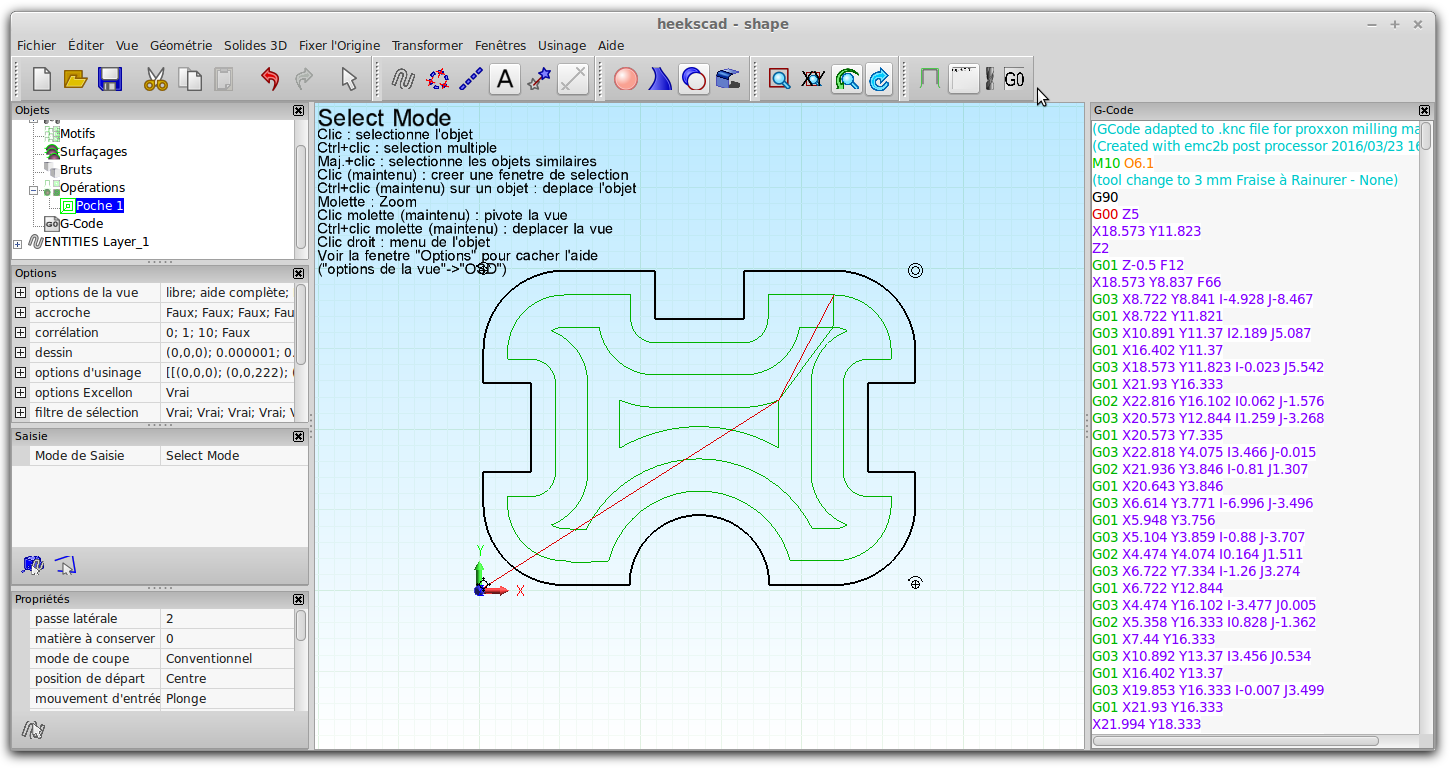Click the red sphere solid icon

(626, 79)
